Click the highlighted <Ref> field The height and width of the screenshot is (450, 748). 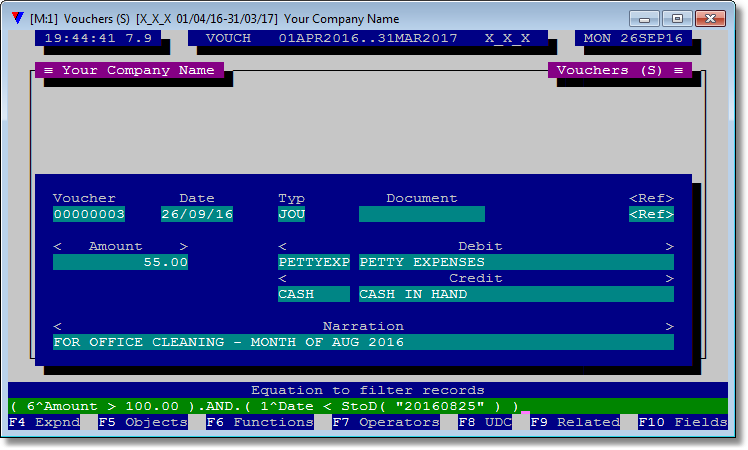click(x=651, y=214)
